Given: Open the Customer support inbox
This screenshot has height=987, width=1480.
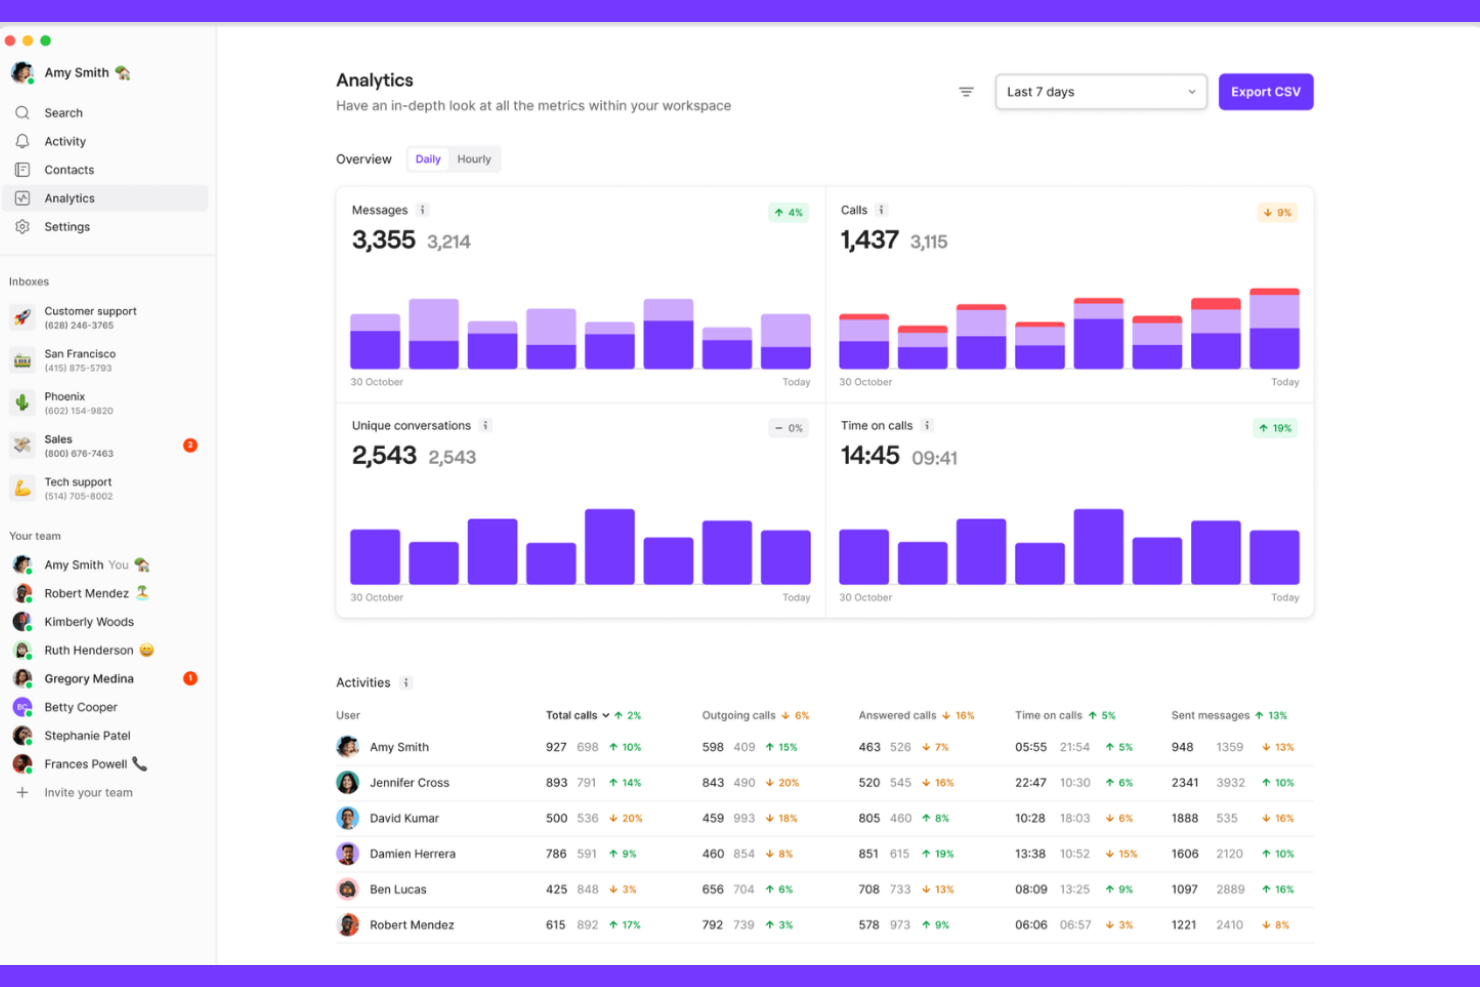Looking at the screenshot, I should (x=90, y=317).
